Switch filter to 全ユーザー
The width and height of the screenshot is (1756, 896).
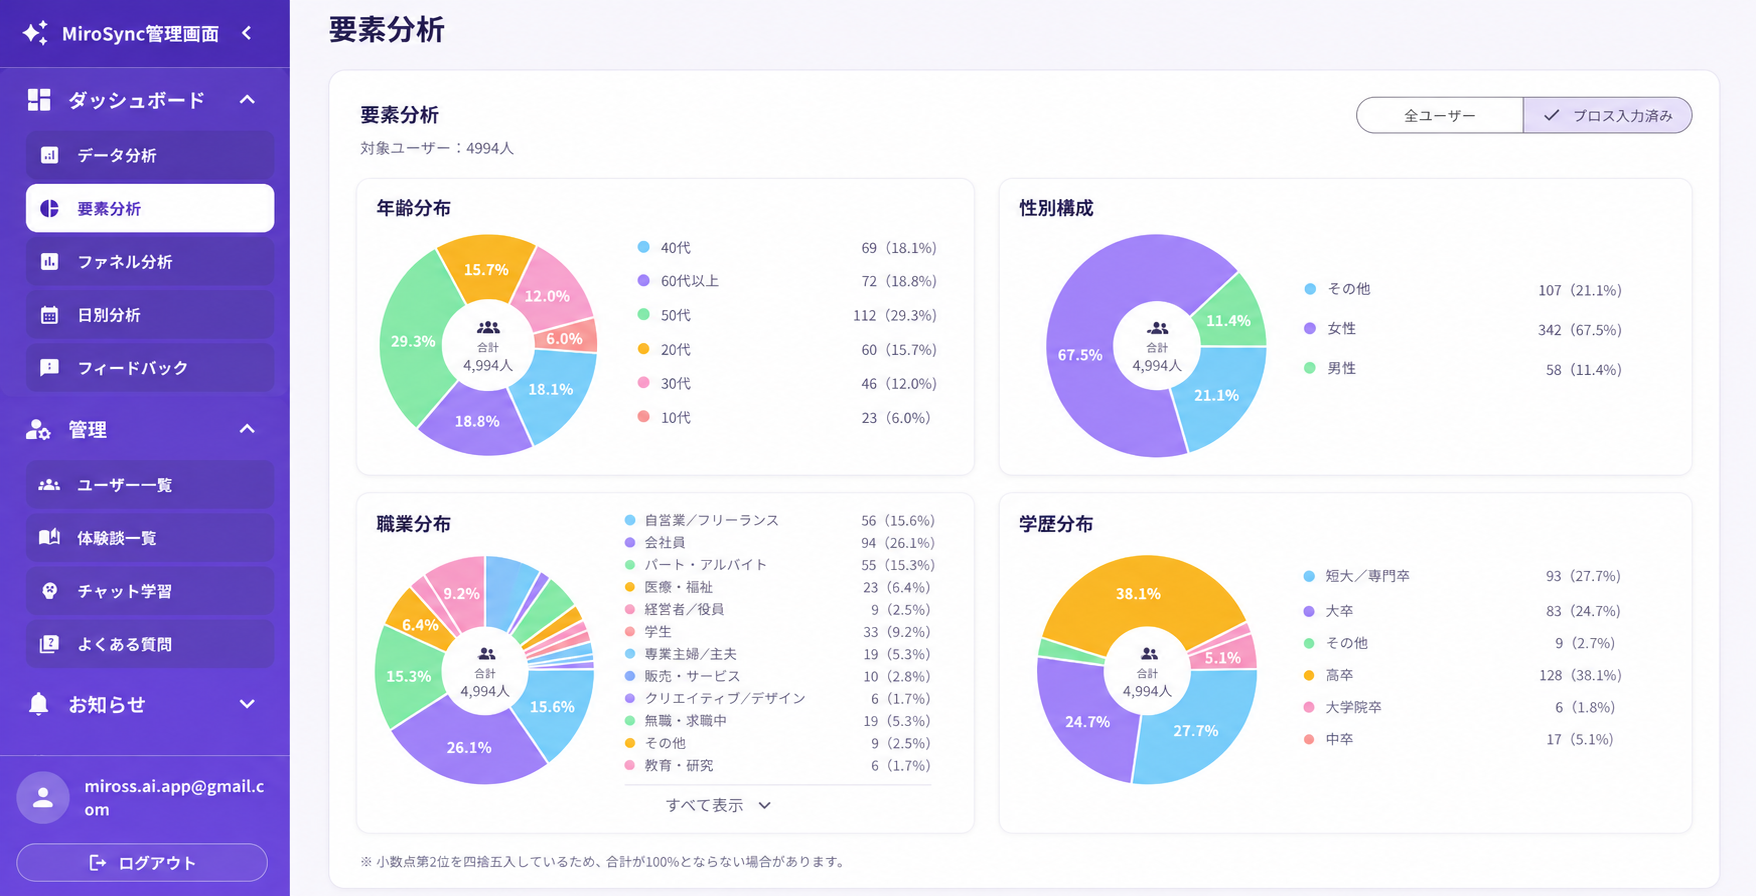coord(1440,115)
